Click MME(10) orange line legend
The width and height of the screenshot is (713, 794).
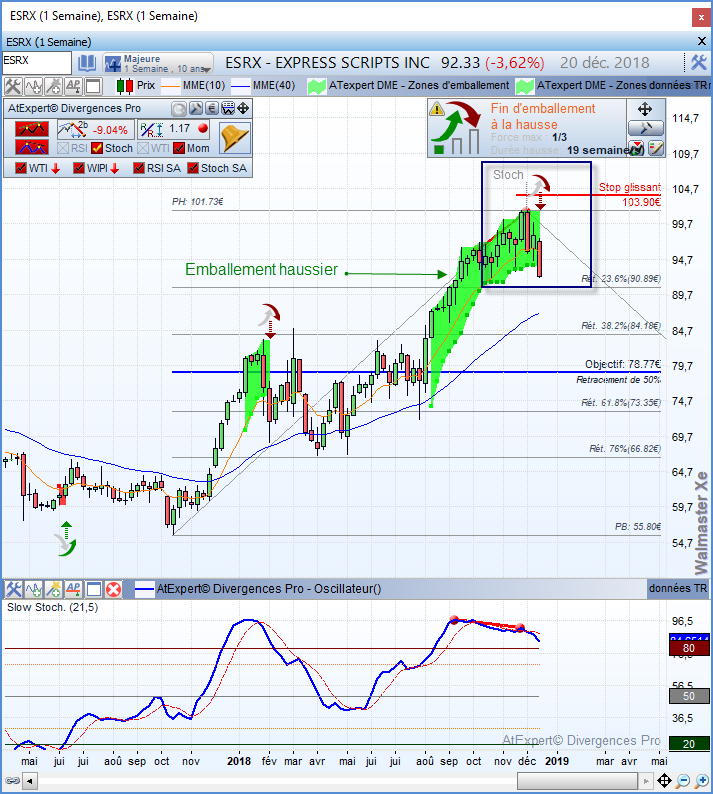click(193, 86)
